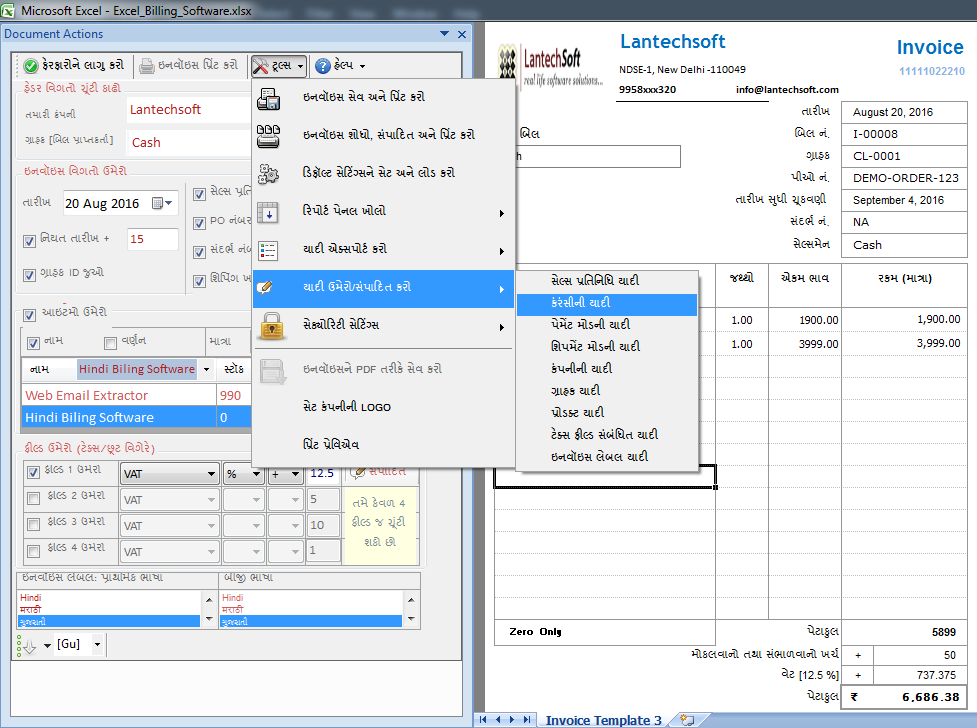Viewport: 977px width, 728px height.
Task: Click the blue Help question mark icon
Action: point(323,65)
